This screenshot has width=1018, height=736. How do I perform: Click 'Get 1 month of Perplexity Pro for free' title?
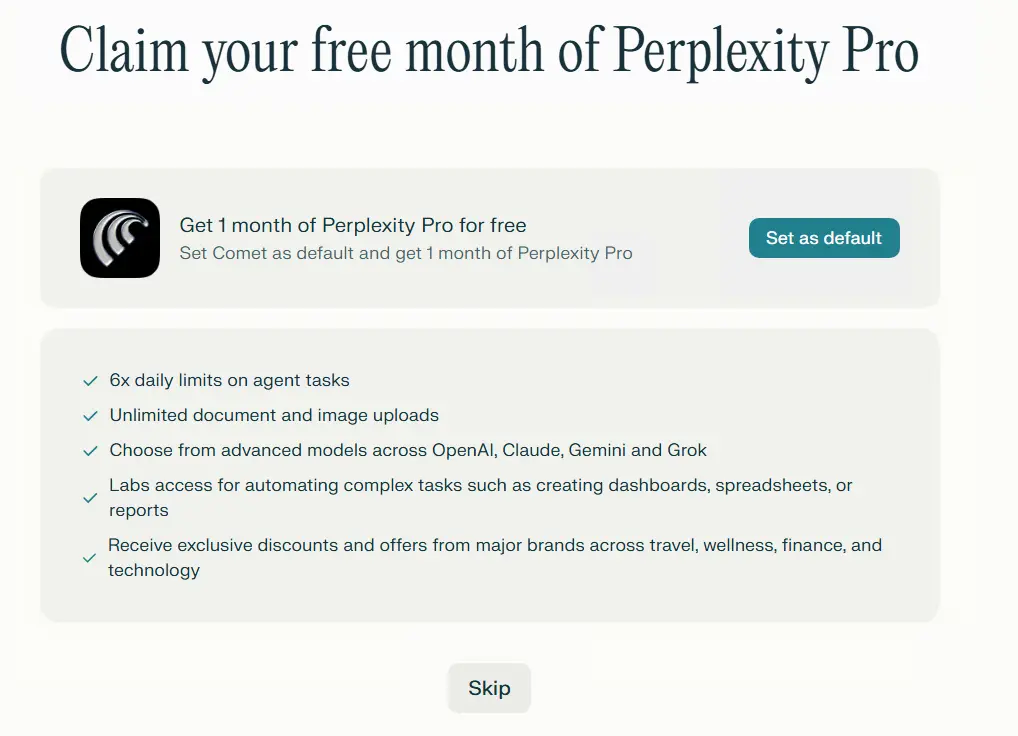coord(353,225)
